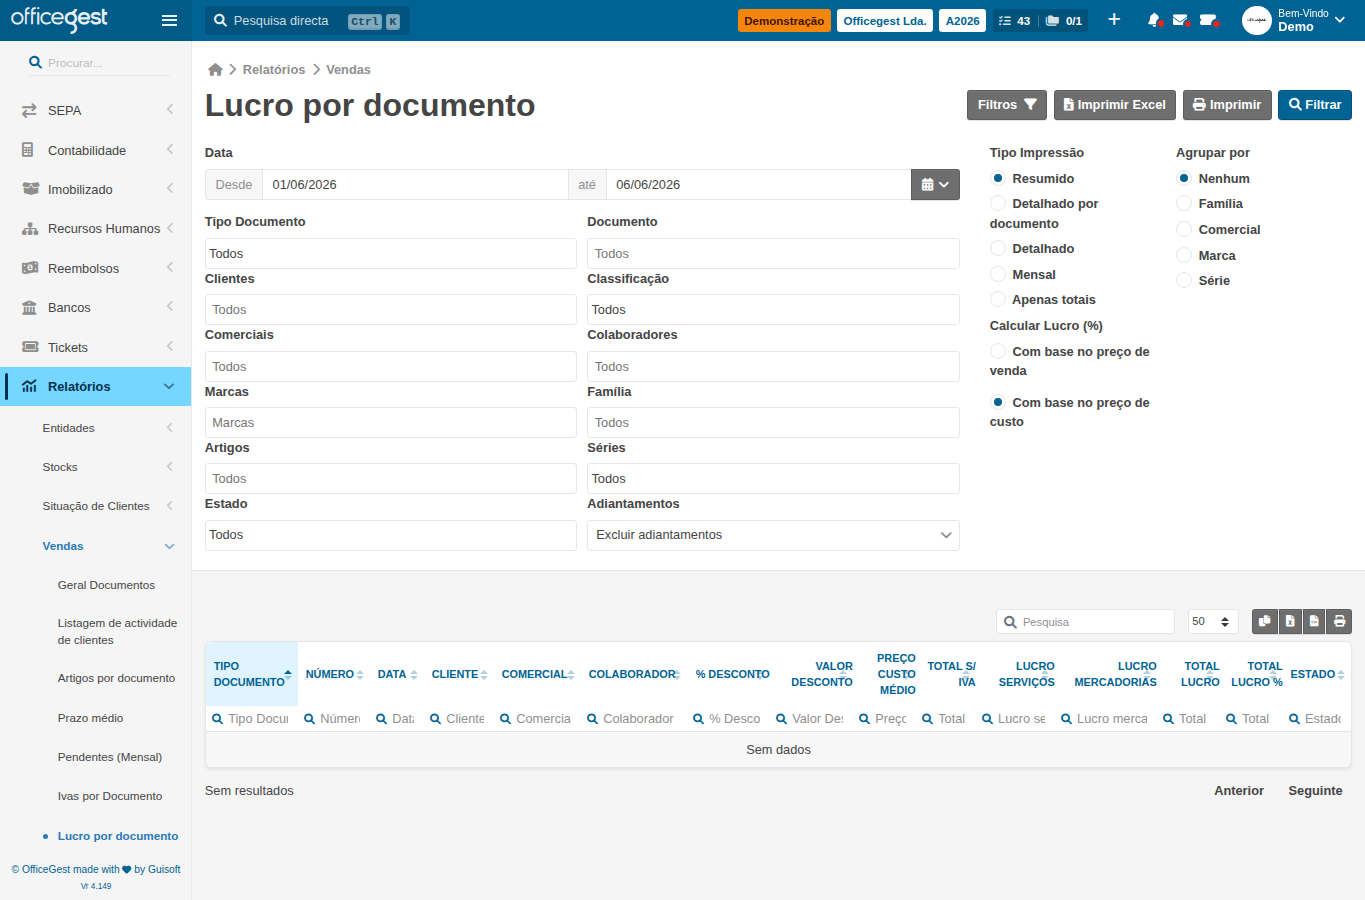
Task: Open the notifications bell
Action: pos(1154,20)
